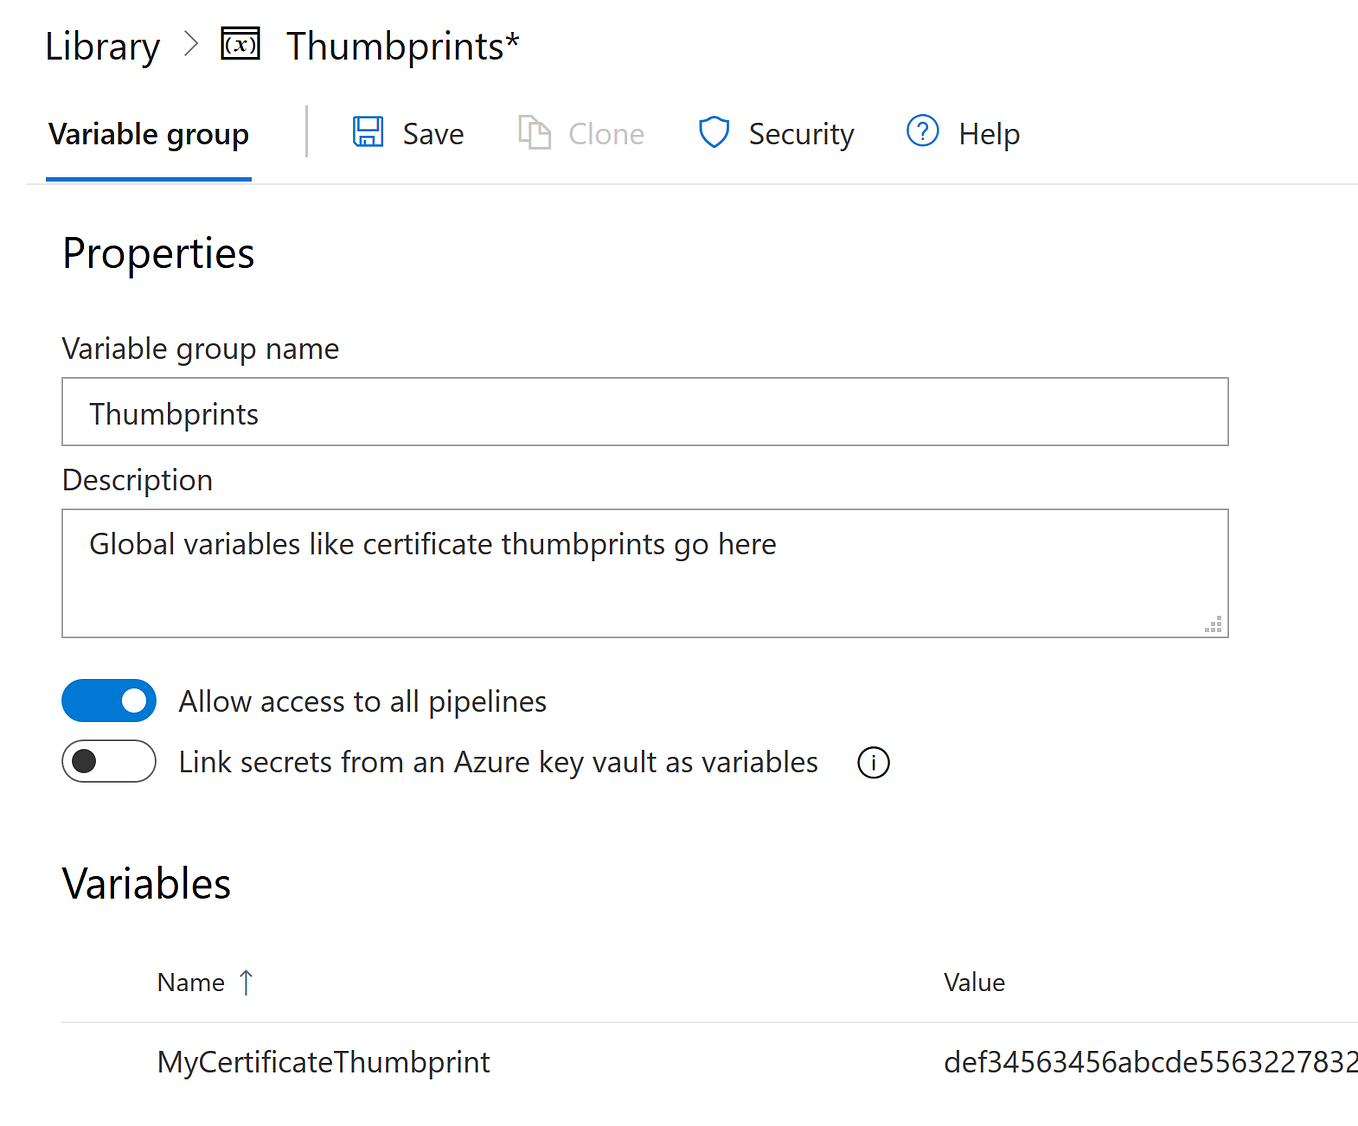
Task: Toggle sort order with the Name column arrow
Action: click(246, 982)
